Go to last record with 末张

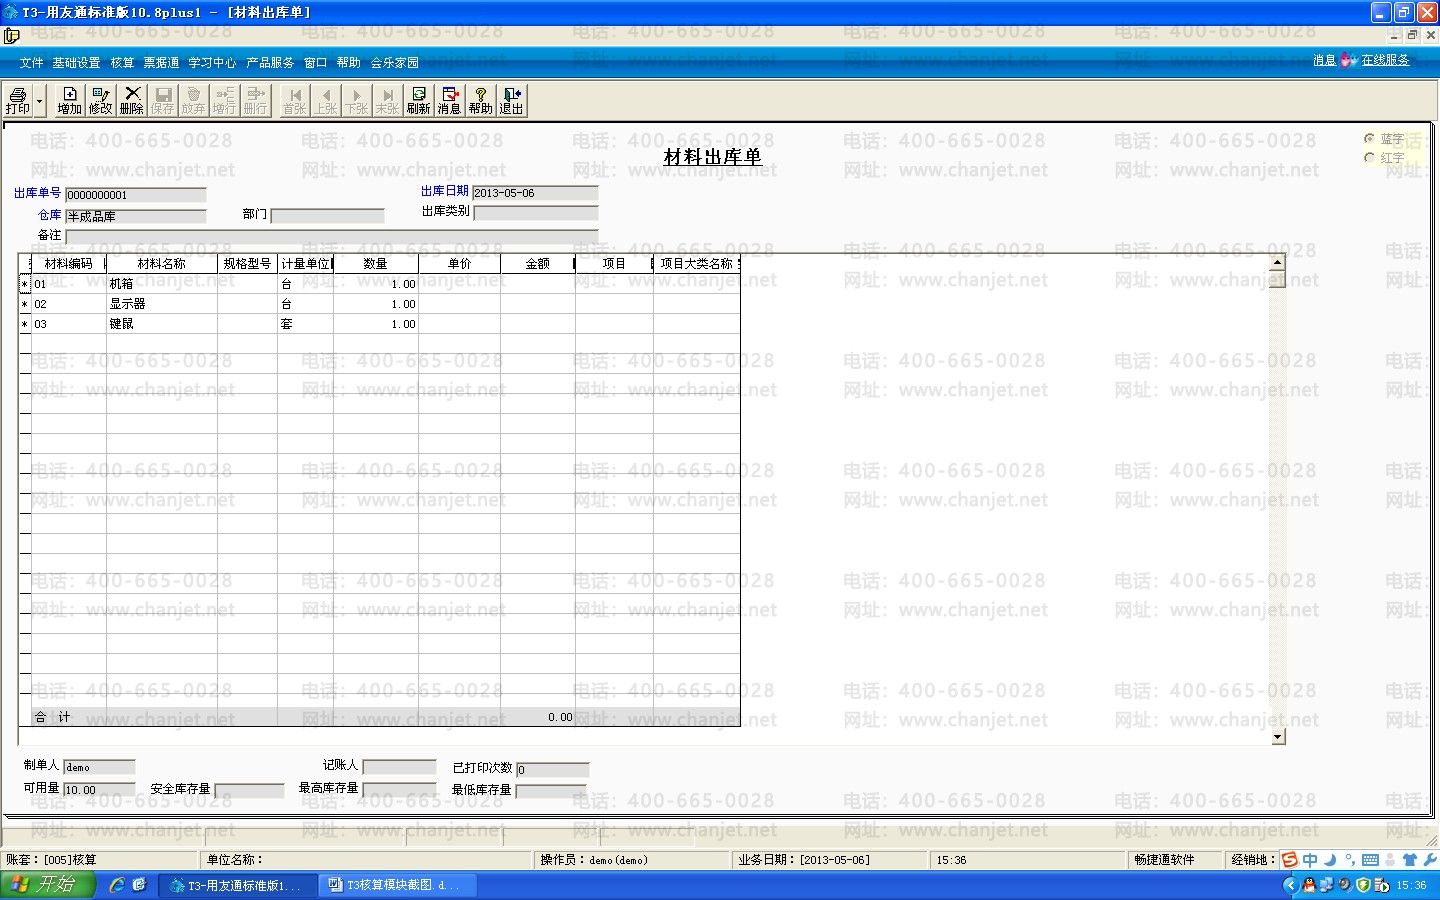point(387,101)
